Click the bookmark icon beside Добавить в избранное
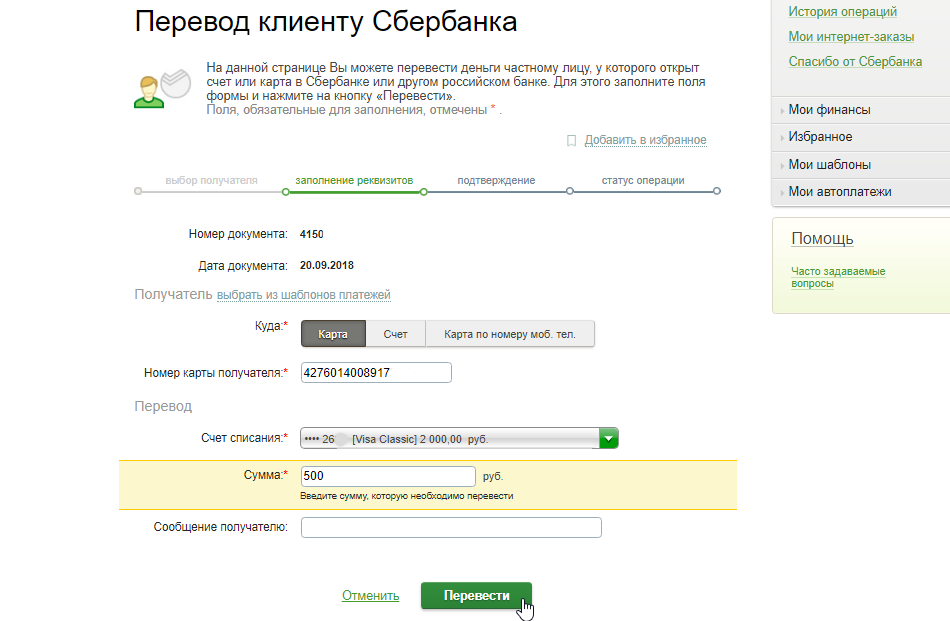The width and height of the screenshot is (950, 621). [x=571, y=141]
